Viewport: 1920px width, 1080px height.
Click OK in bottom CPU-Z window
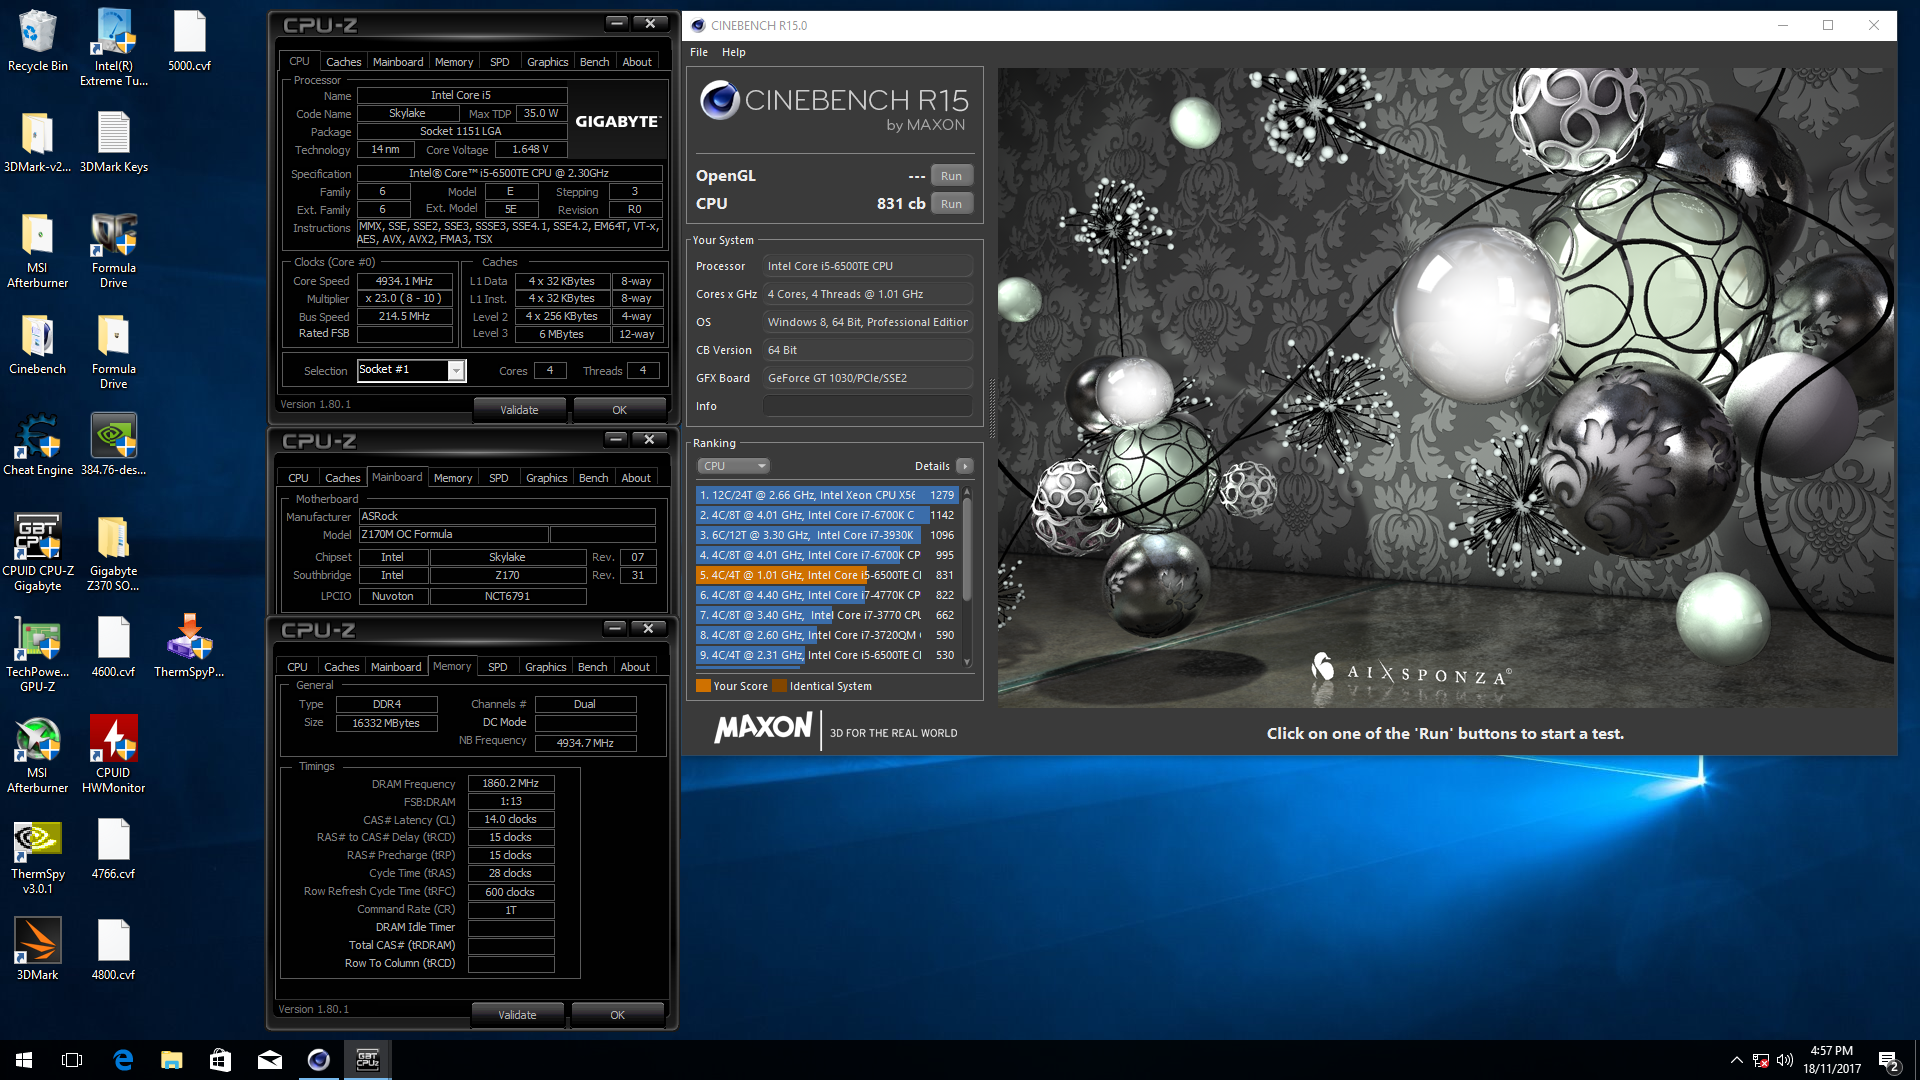tap(617, 1015)
